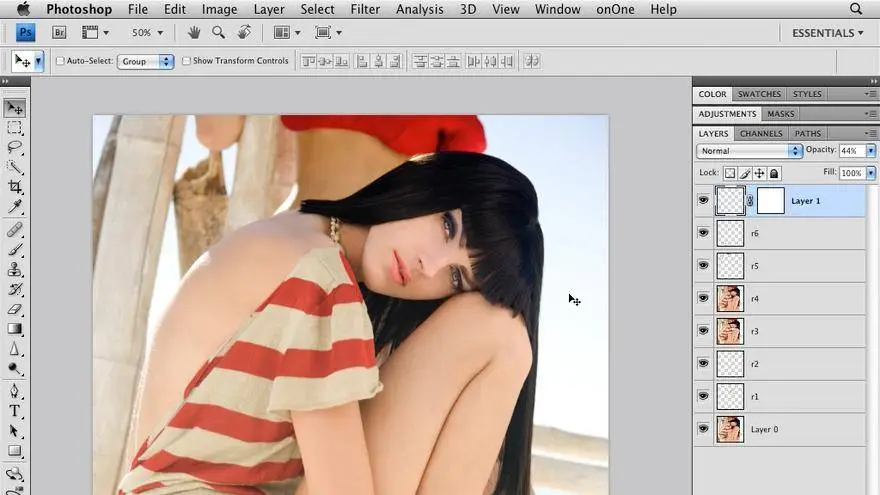Expand the Opacity slider arrow
Image resolution: width=880 pixels, height=495 pixels.
click(x=870, y=151)
